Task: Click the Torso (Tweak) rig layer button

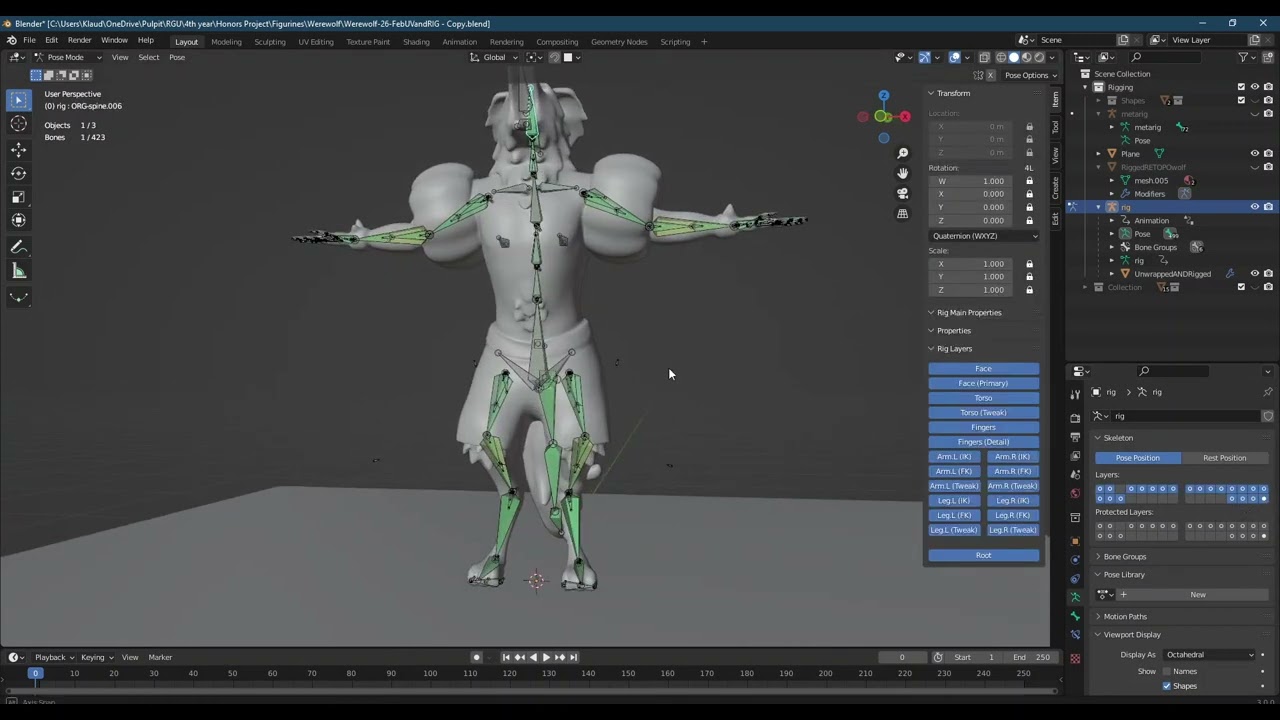Action: coord(984,413)
